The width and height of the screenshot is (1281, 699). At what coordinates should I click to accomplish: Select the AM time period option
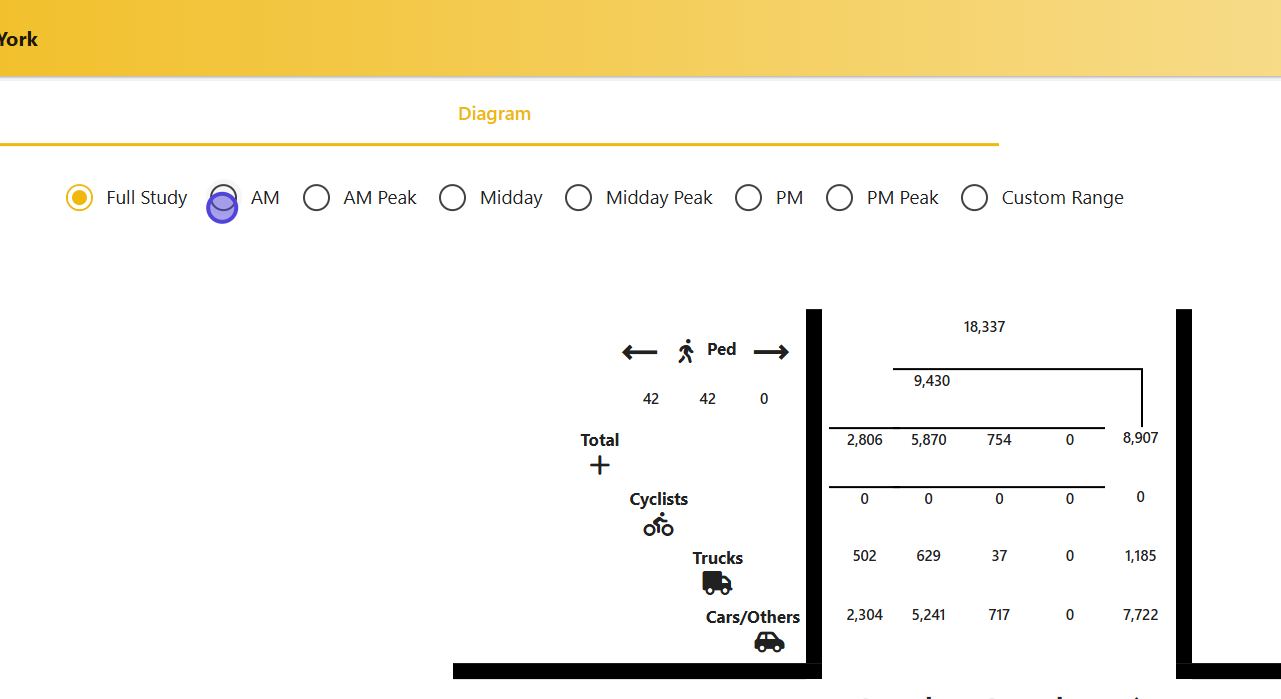tap(224, 198)
